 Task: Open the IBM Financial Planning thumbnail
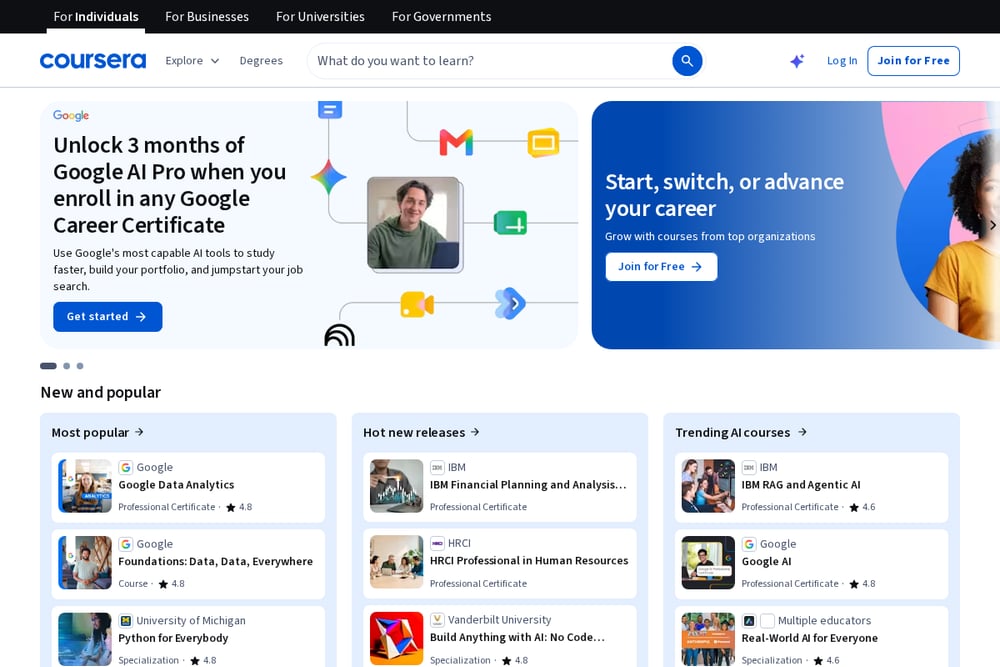(x=396, y=486)
